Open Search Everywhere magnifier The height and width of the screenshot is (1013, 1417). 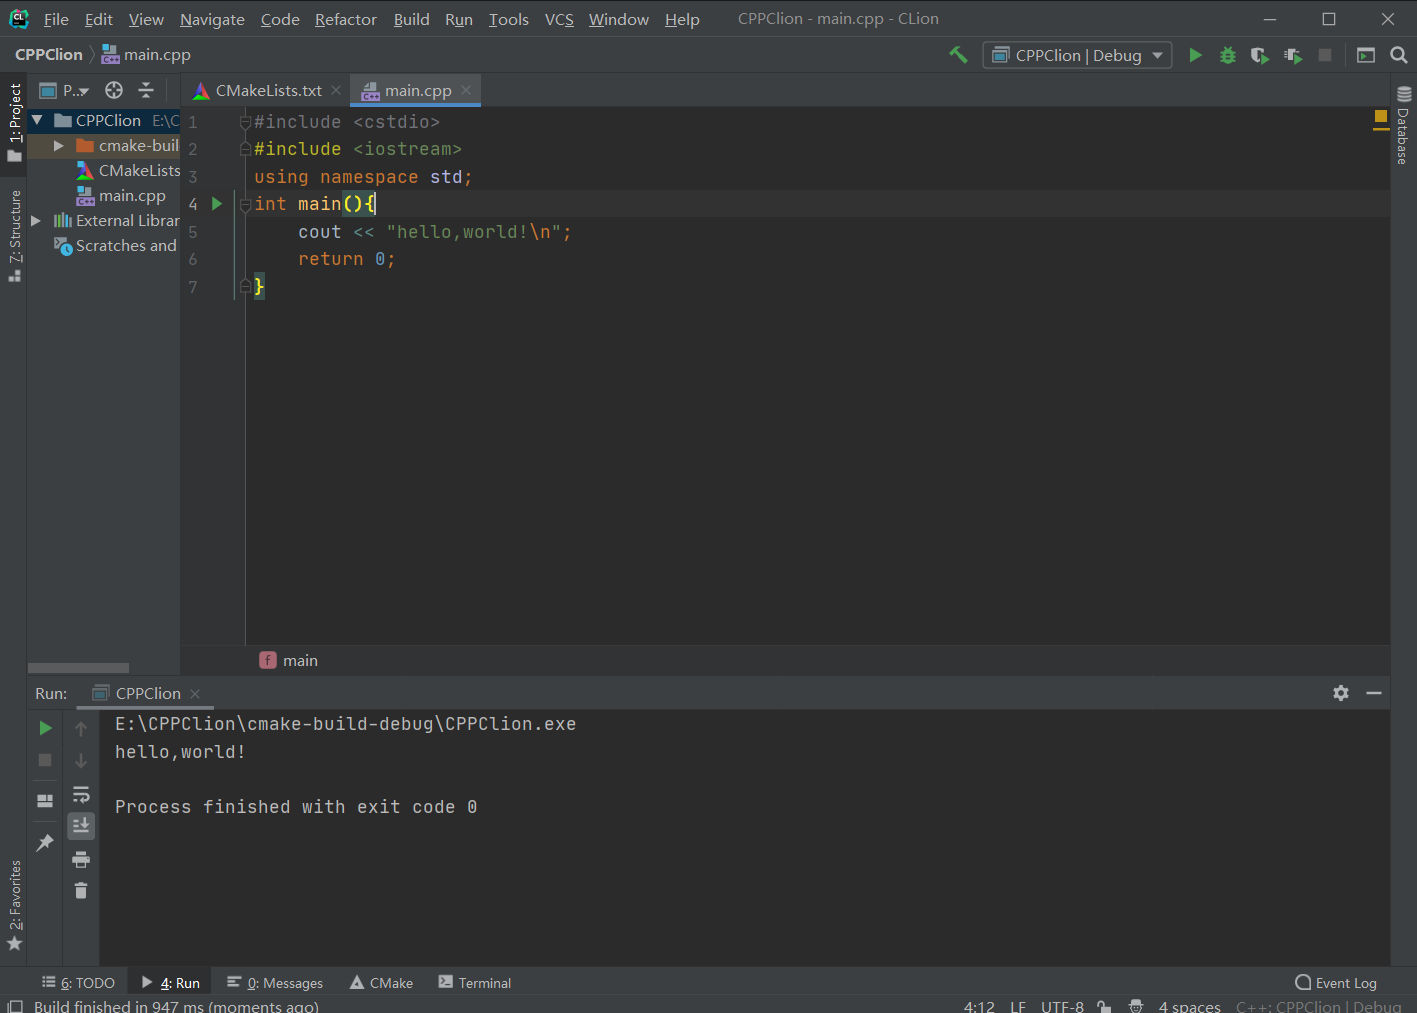[x=1399, y=55]
